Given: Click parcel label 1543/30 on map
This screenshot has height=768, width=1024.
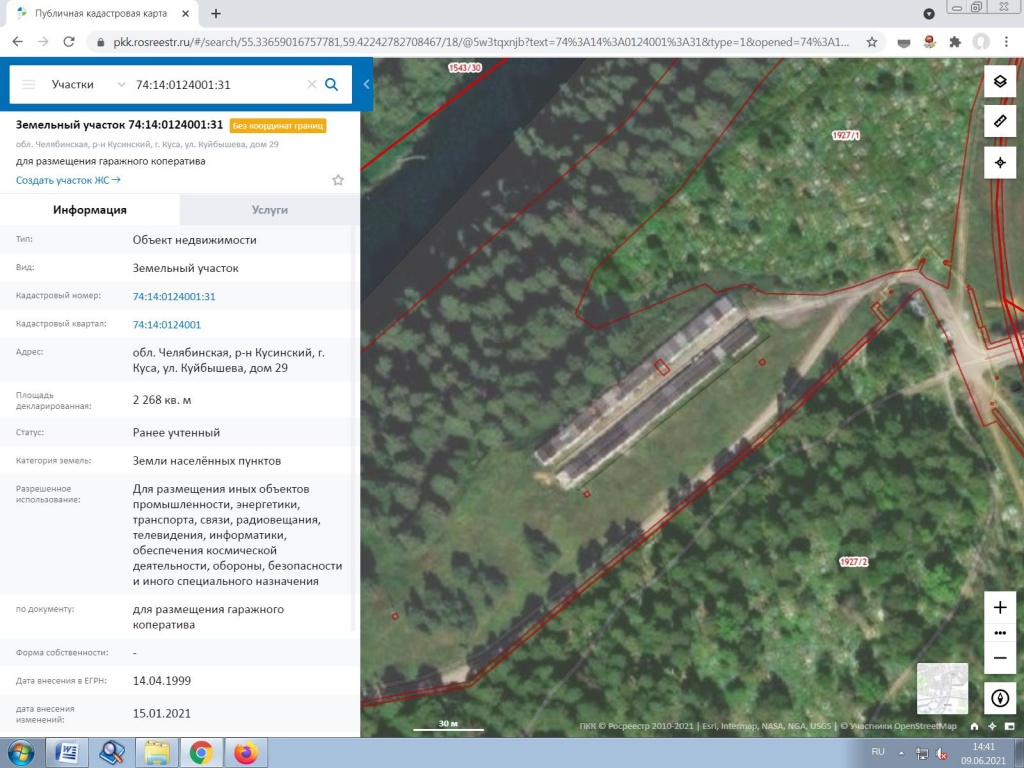Looking at the screenshot, I should (x=465, y=67).
